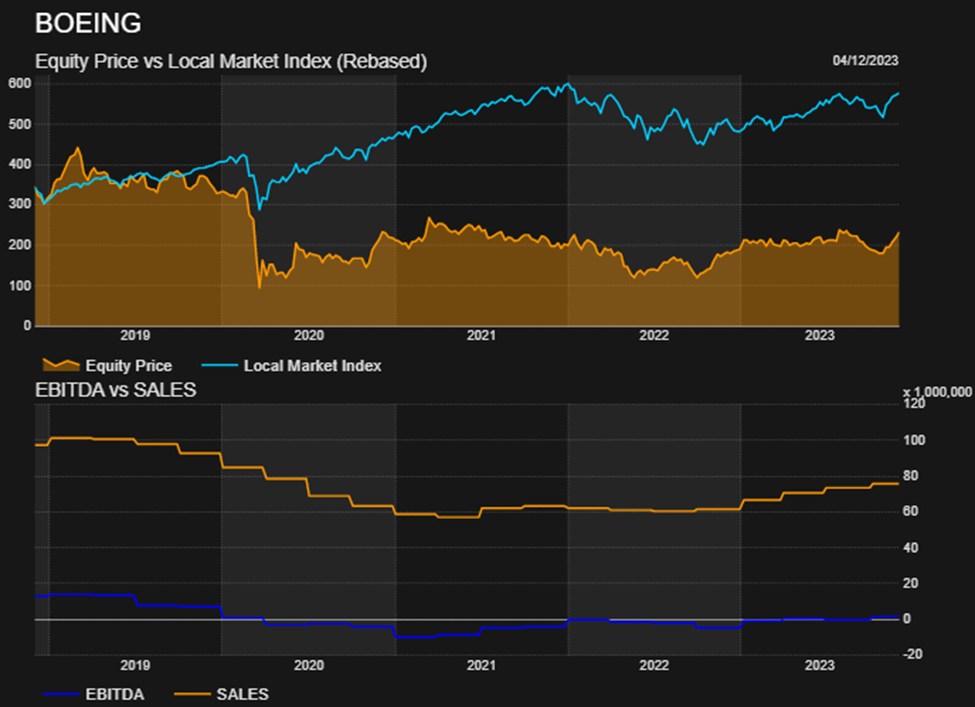This screenshot has width=975, height=707.
Task: Click the 20 value on the EBITDA chart axis
Action: 911,583
